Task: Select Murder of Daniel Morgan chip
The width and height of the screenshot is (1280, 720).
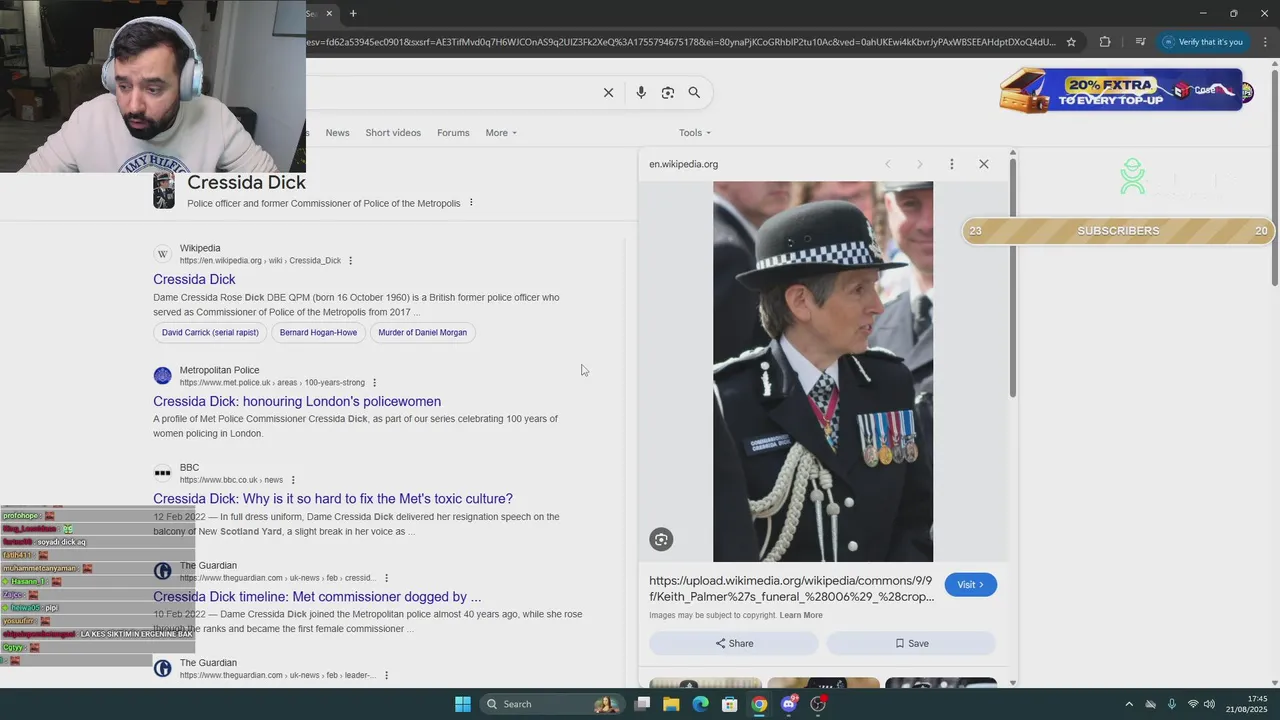Action: [x=422, y=332]
